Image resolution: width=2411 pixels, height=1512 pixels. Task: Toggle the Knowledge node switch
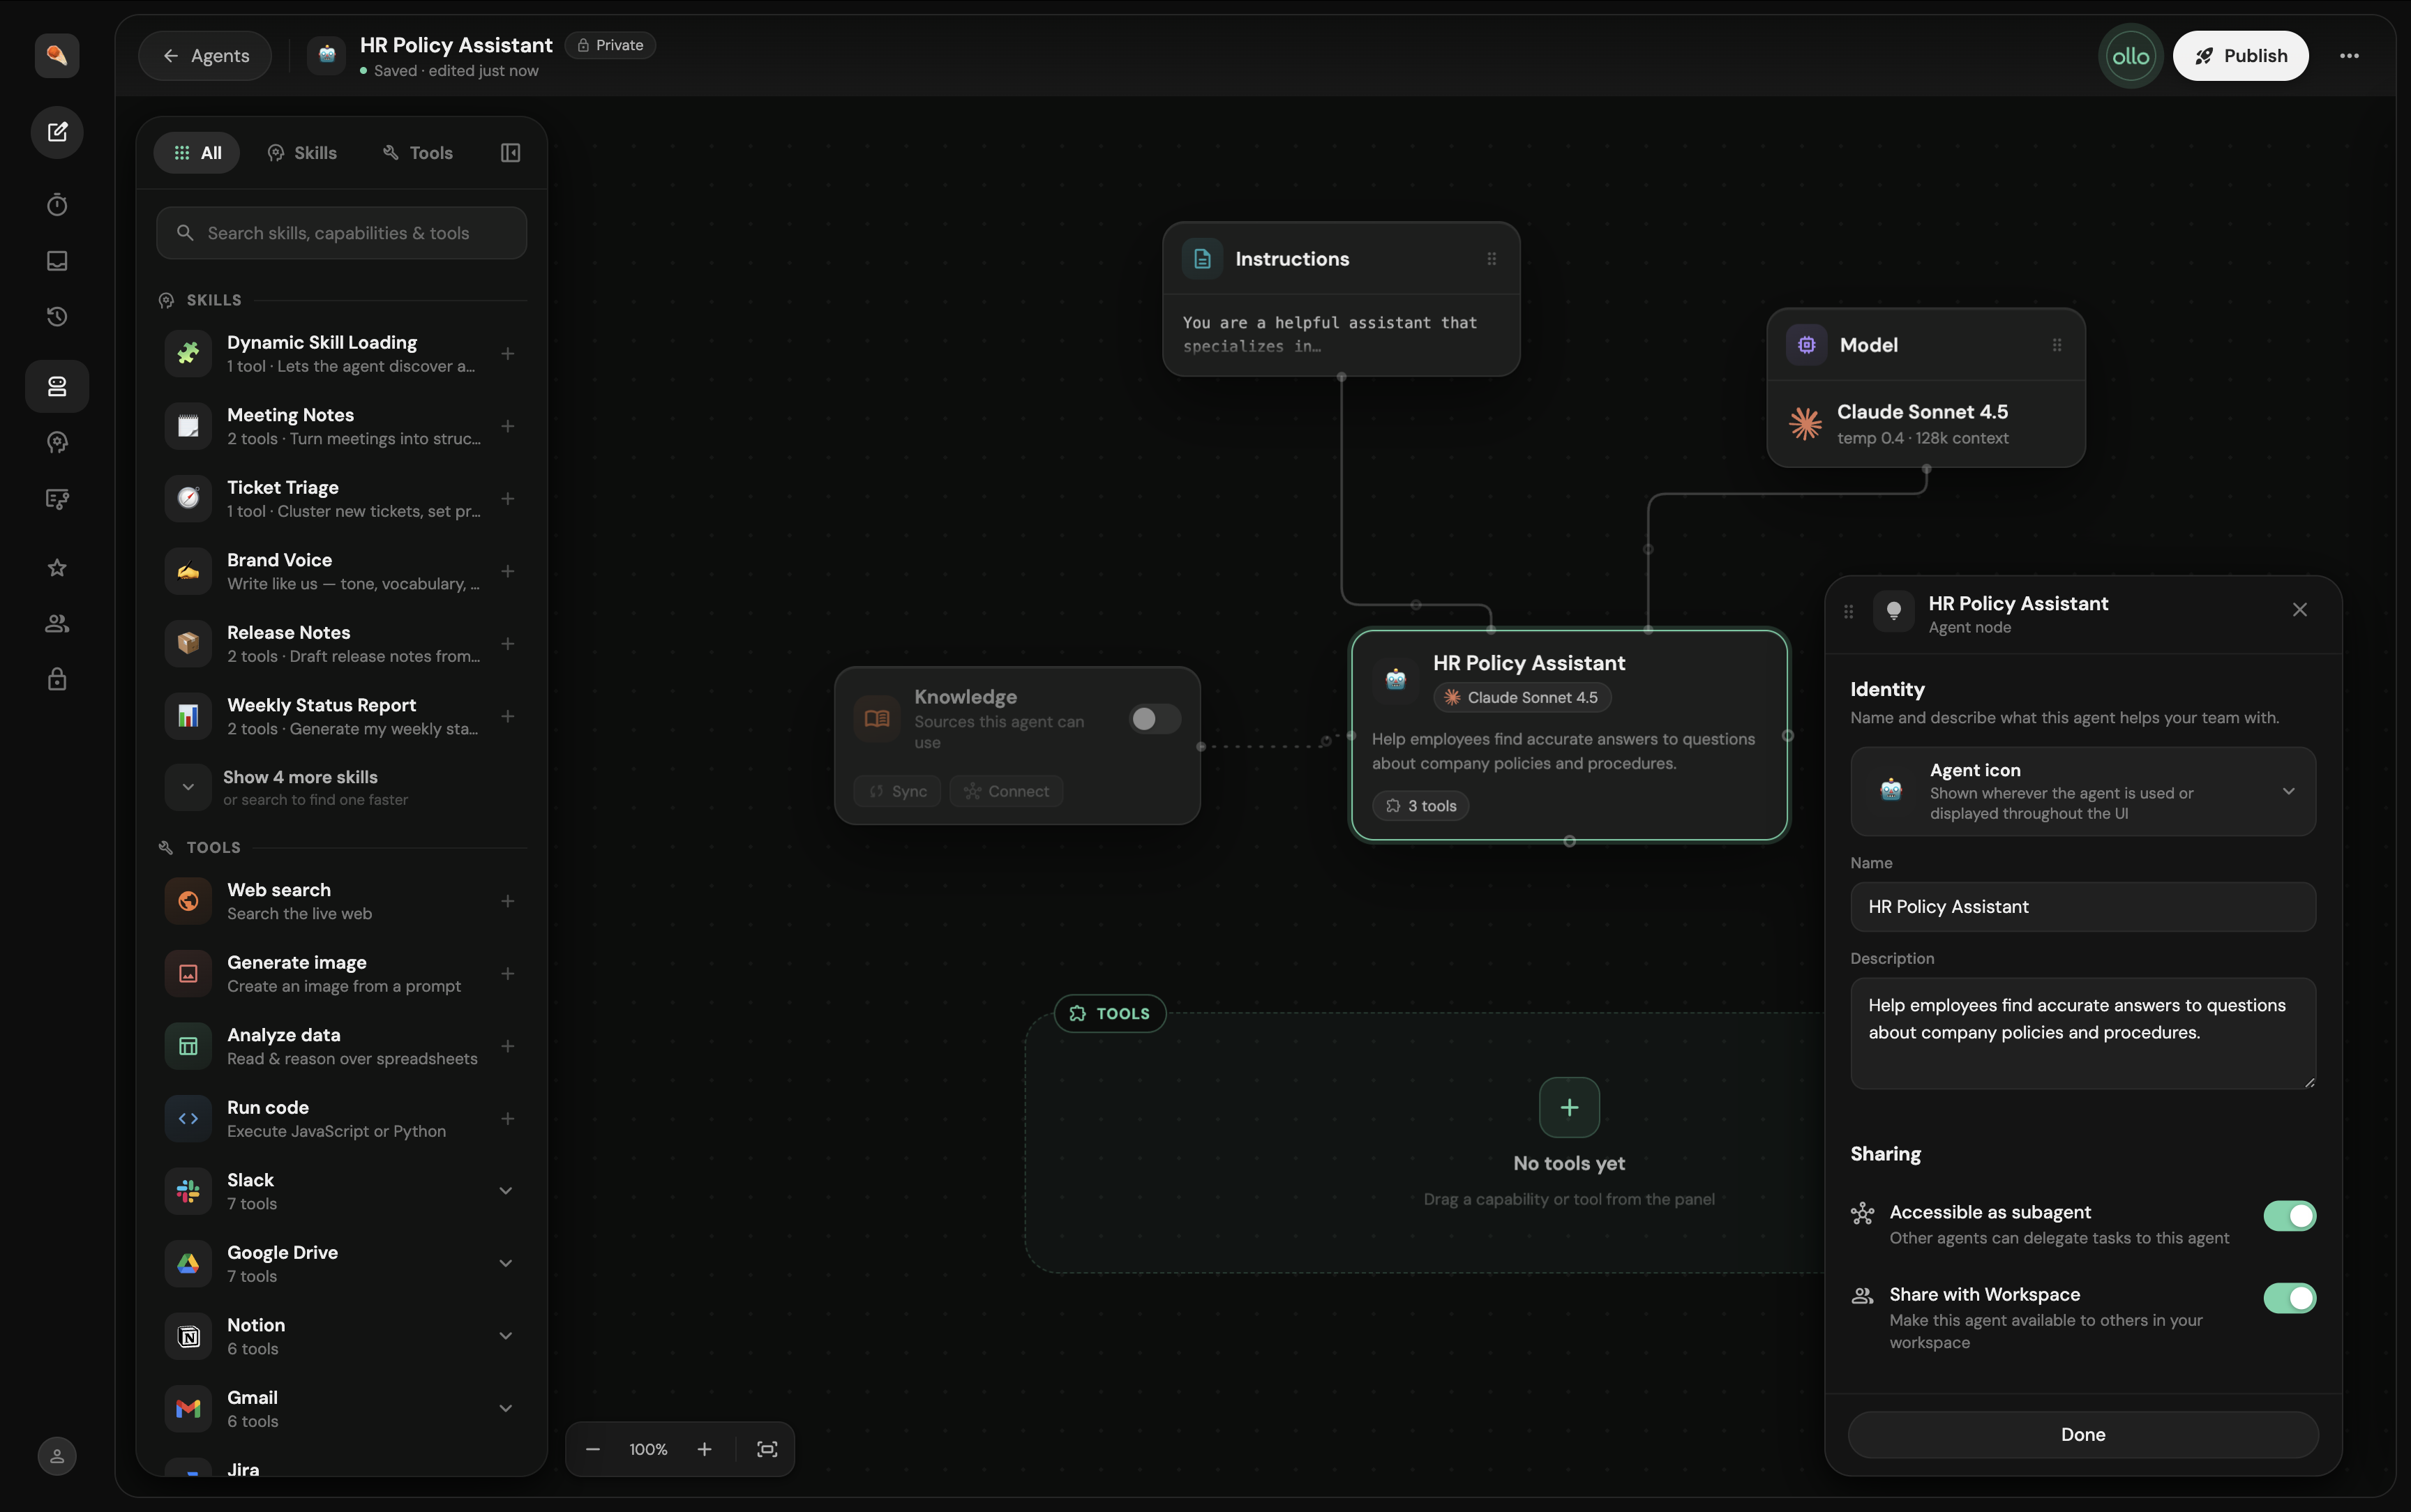pyautogui.click(x=1155, y=719)
